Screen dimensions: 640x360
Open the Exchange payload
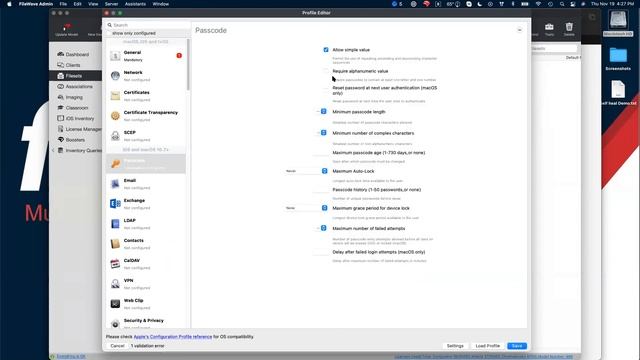pos(146,204)
